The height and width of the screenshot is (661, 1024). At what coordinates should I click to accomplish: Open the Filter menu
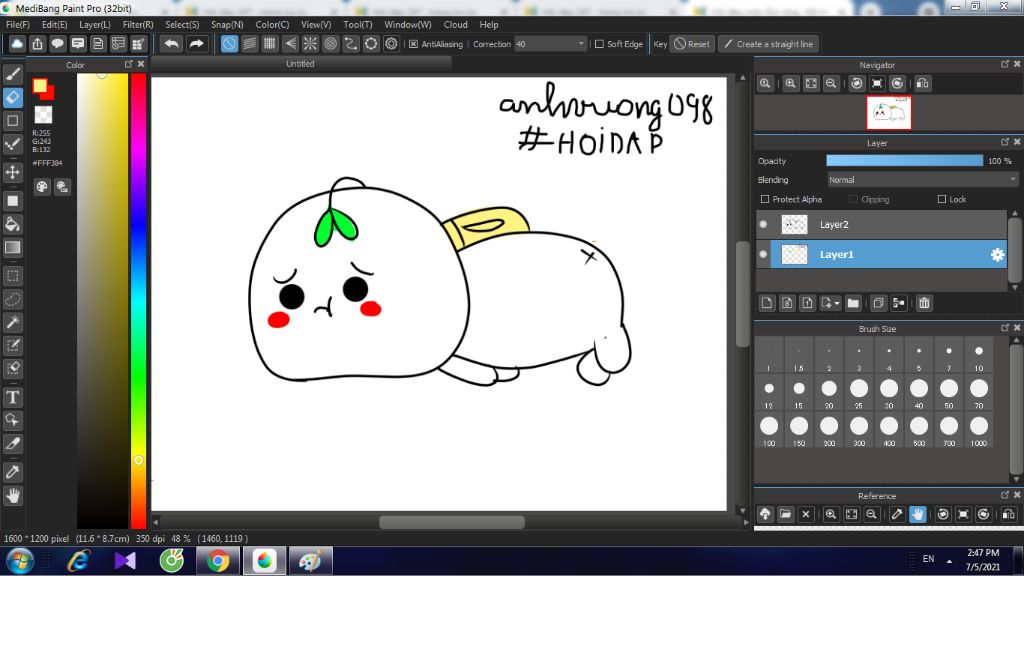[x=138, y=24]
